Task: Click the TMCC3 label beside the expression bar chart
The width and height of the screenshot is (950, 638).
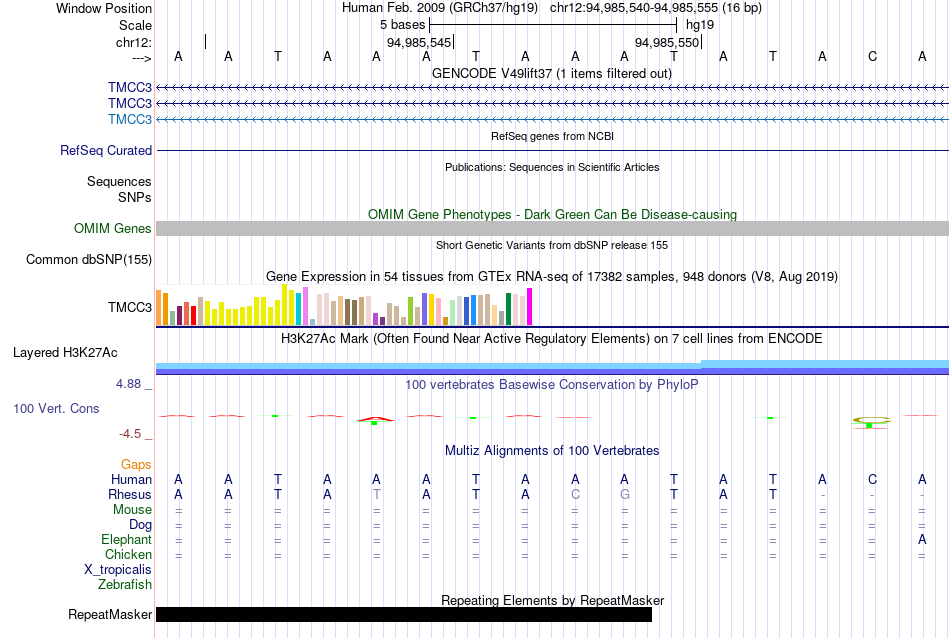Action: click(x=130, y=307)
